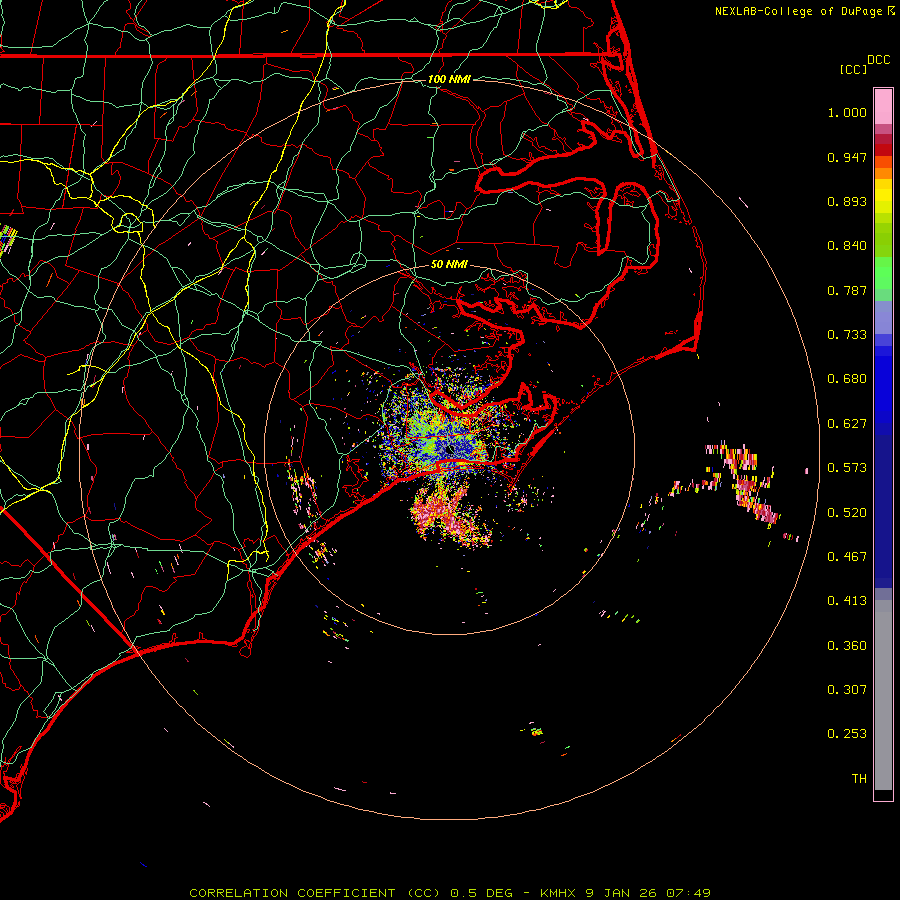This screenshot has height=900, width=900.
Task: Select the 0.947 scale value
Action: tap(847, 157)
